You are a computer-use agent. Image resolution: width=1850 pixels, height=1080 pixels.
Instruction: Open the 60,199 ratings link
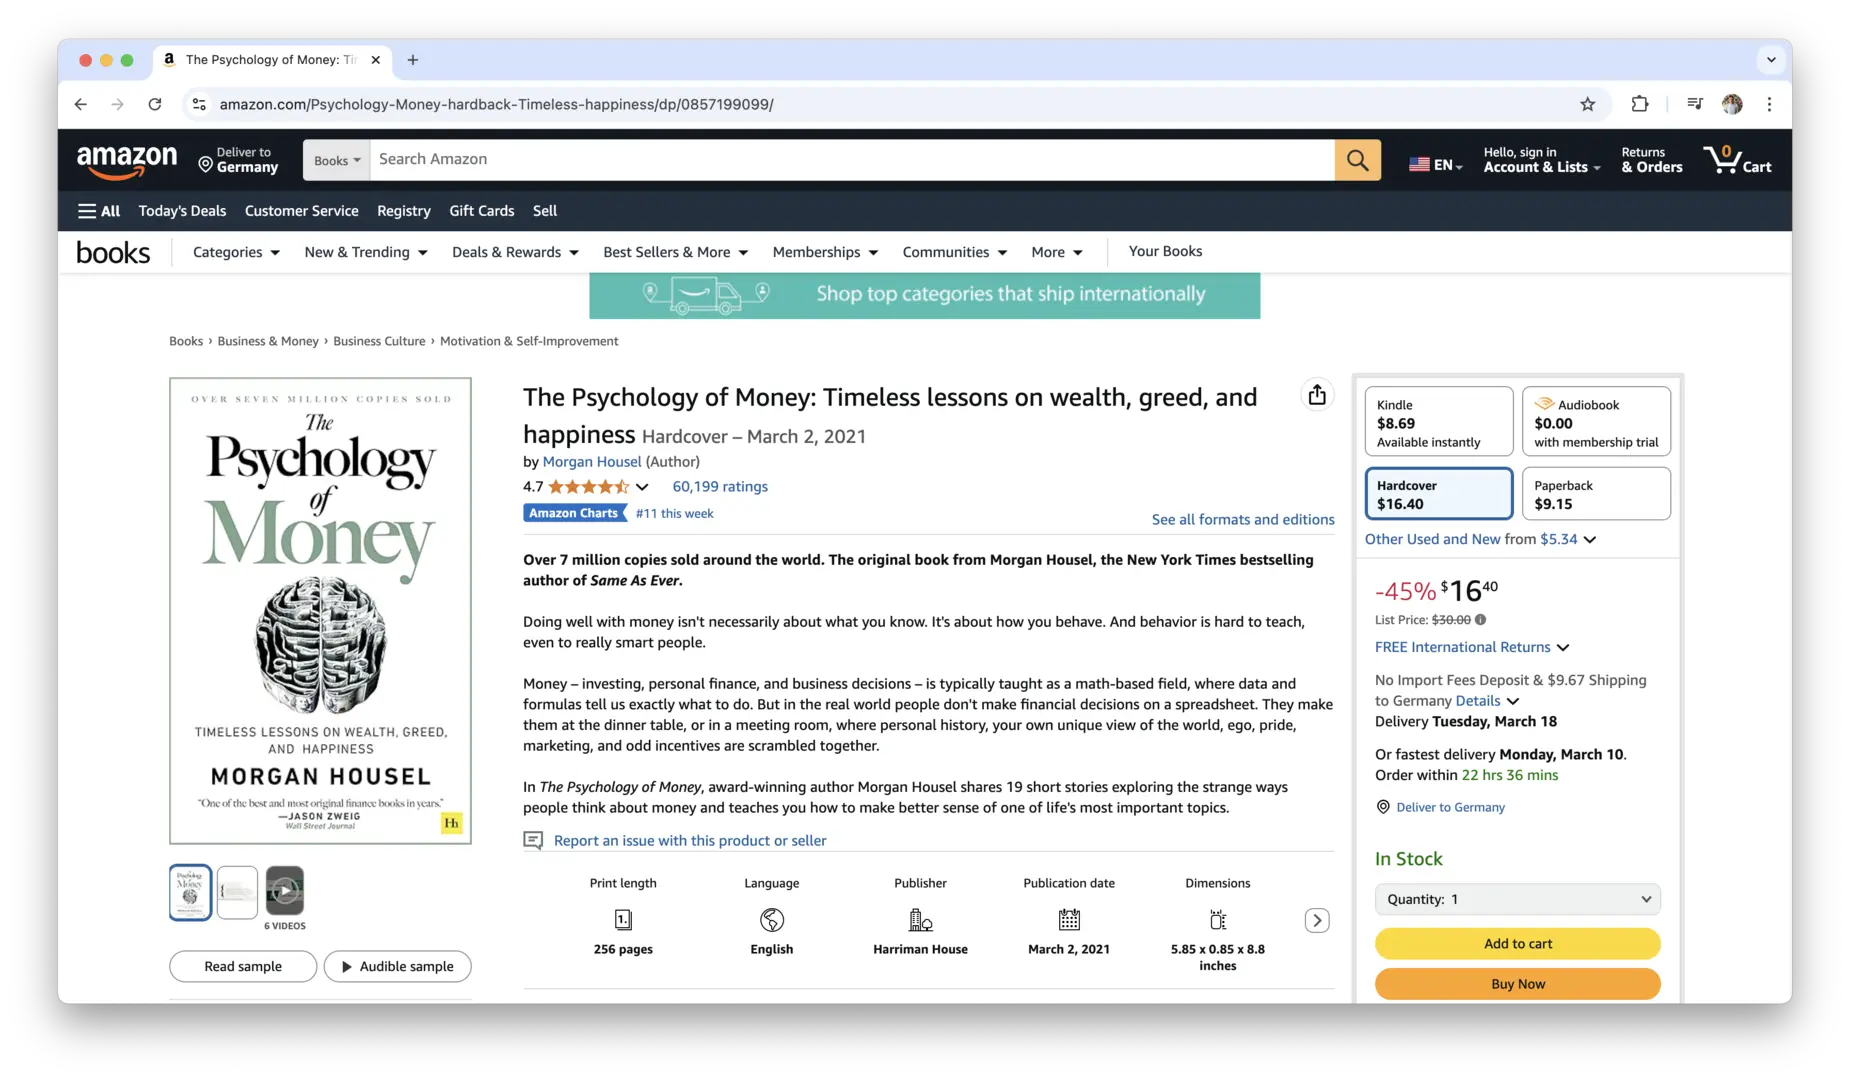720,487
